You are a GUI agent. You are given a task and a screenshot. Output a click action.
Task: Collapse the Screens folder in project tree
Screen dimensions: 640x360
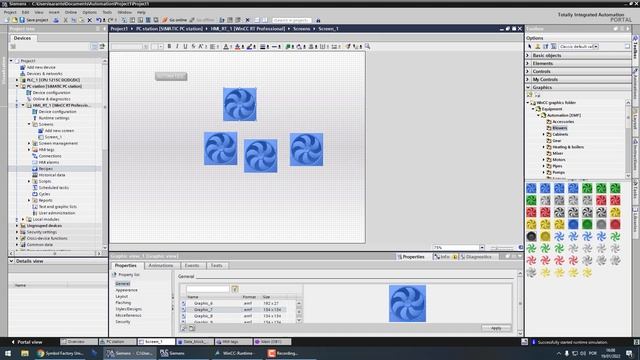click(x=29, y=124)
